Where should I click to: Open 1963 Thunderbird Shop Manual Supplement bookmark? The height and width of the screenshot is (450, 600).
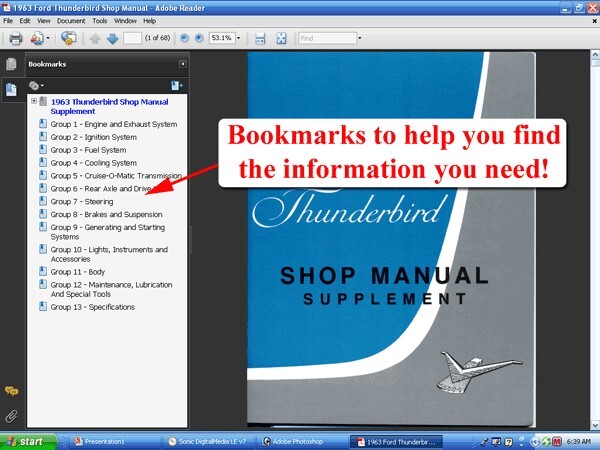[109, 106]
